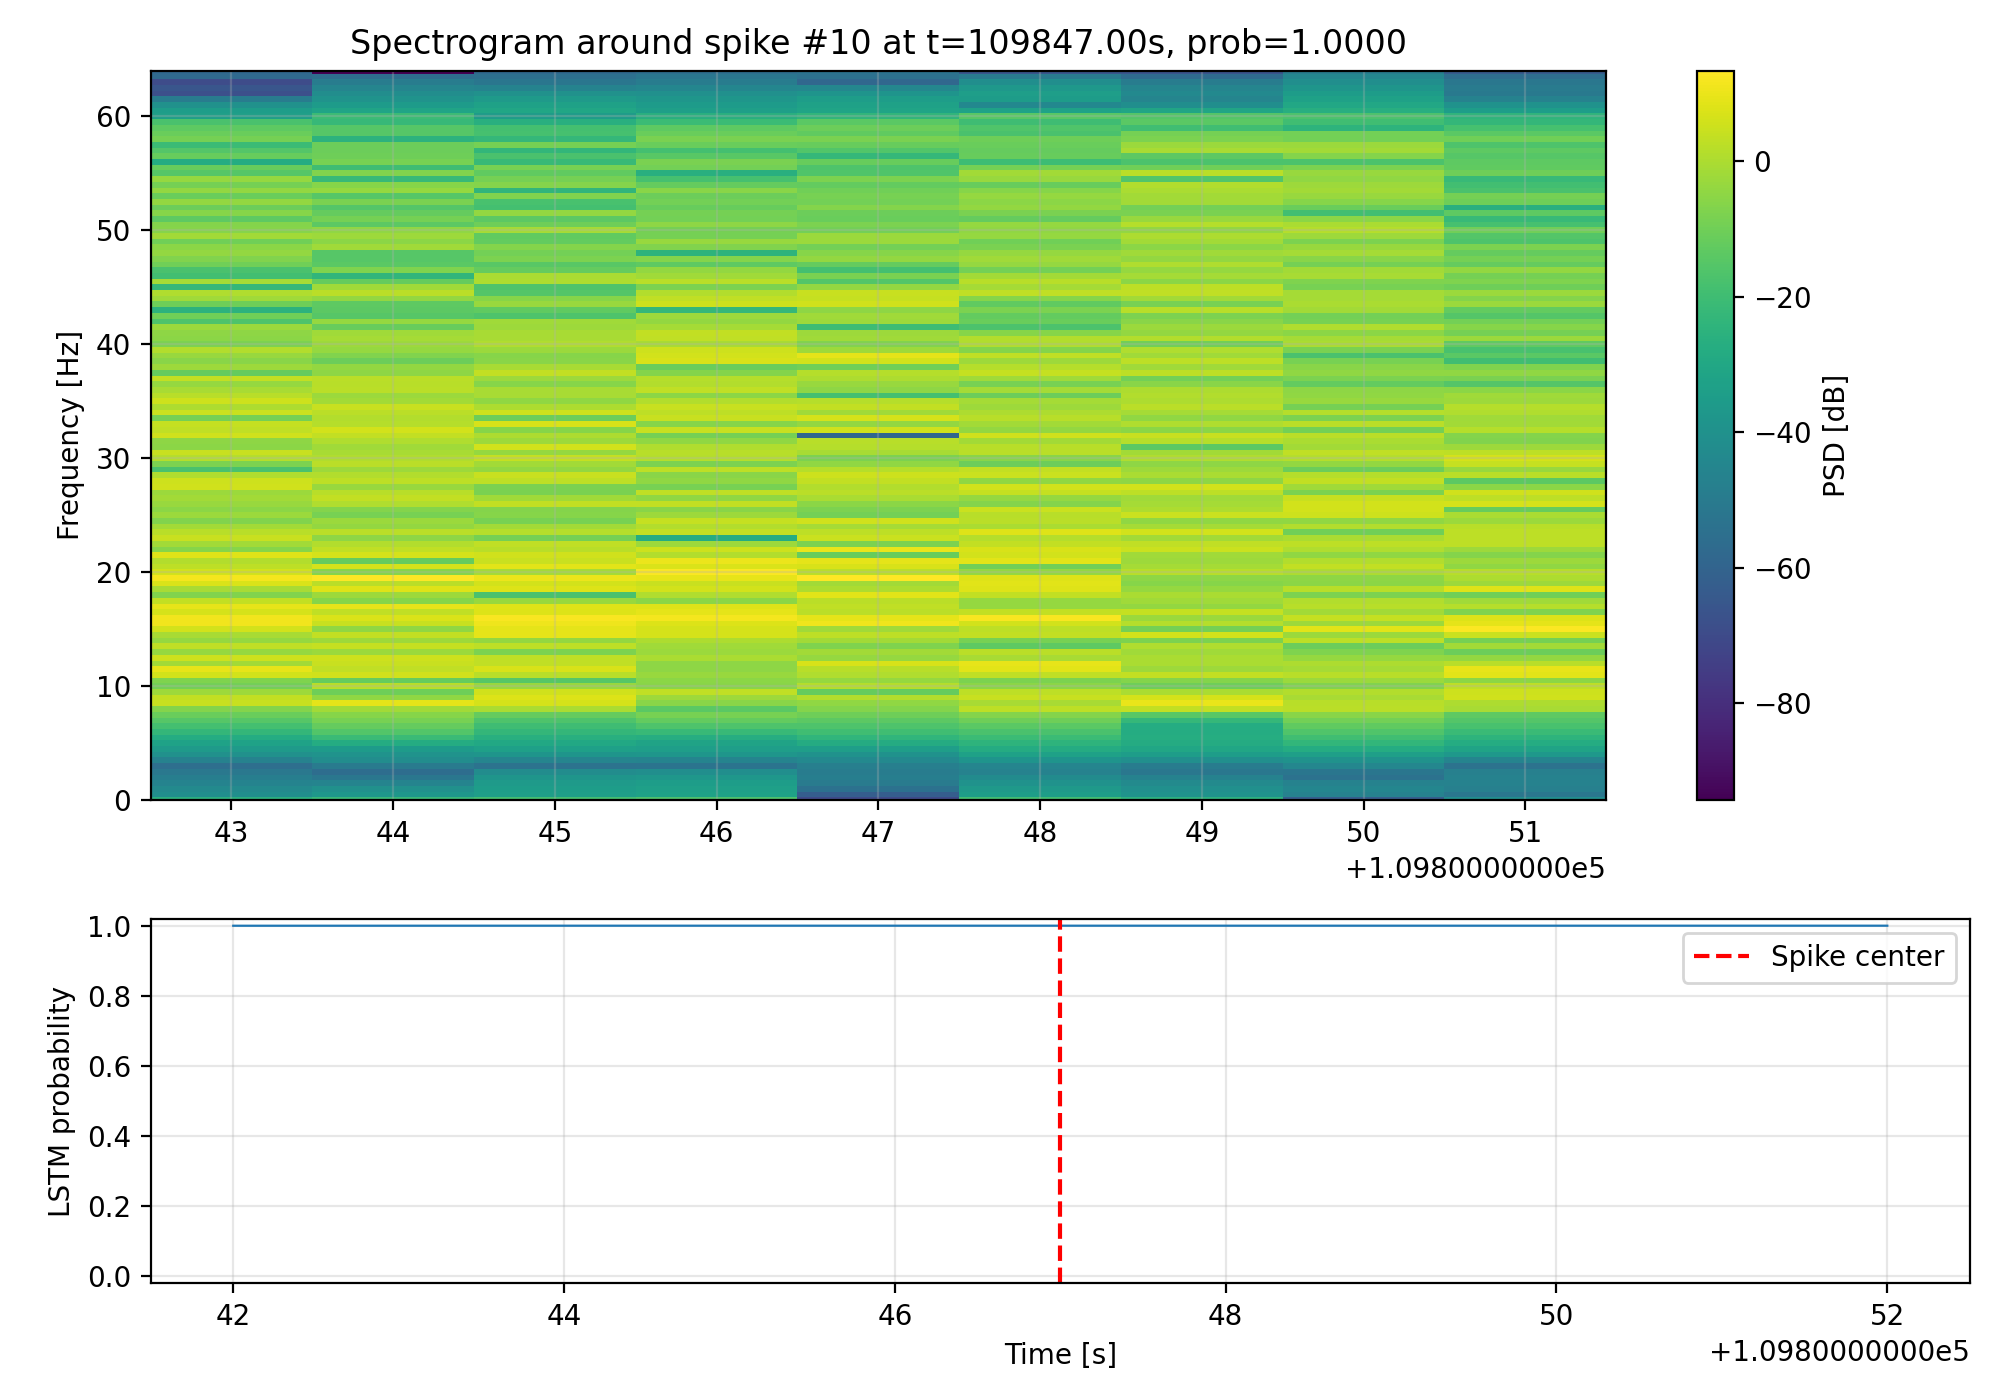
Task: Click the -80 tick label on colorbar
Action: [1782, 705]
